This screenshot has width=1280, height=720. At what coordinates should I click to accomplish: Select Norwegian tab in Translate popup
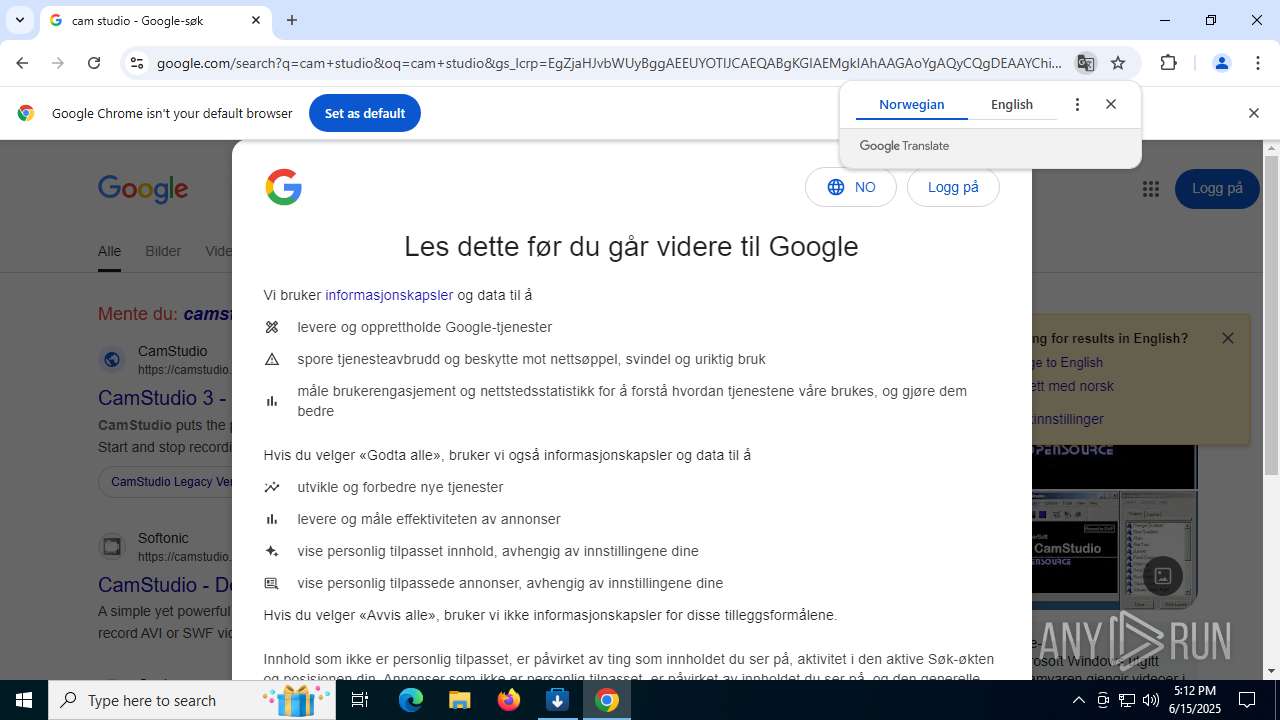(x=911, y=104)
